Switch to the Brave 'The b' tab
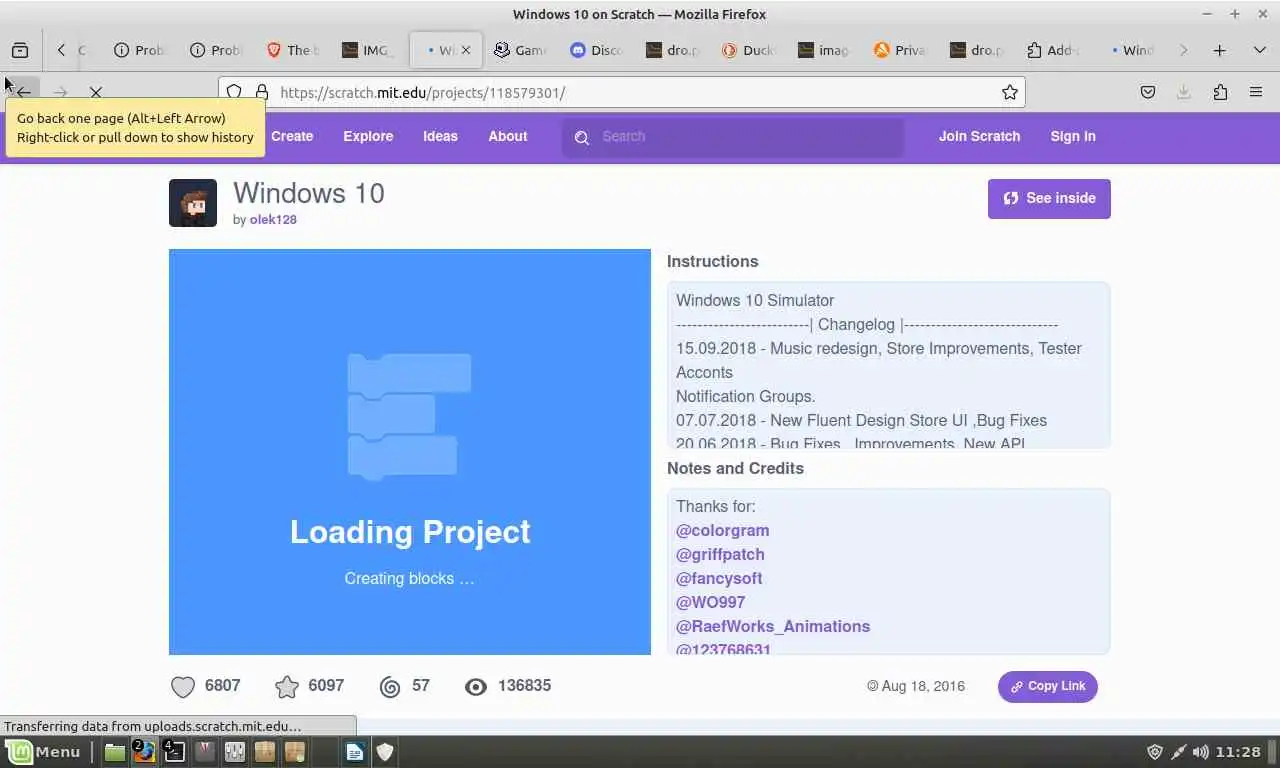Screen dimensions: 1280x768 [293, 50]
